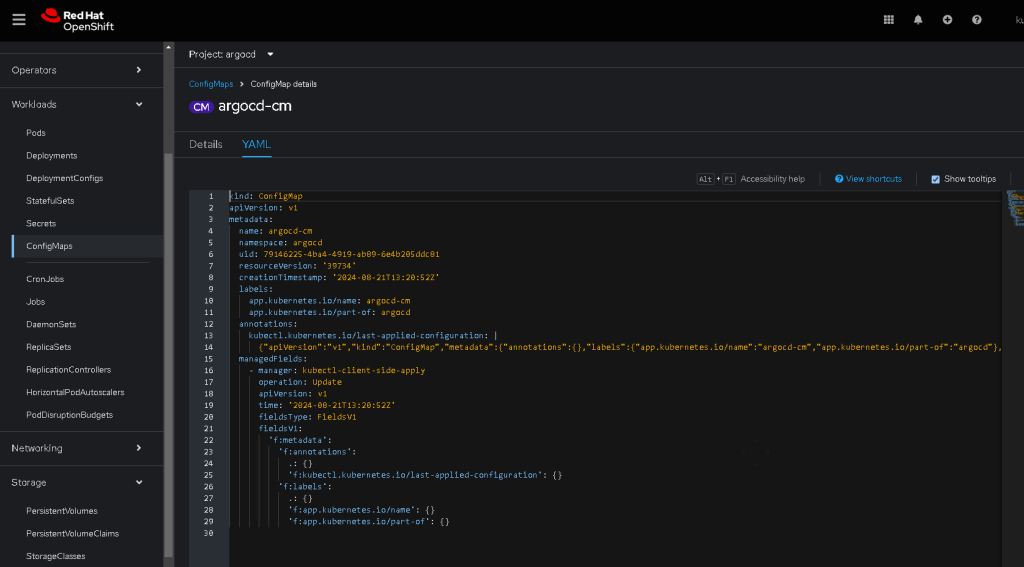Click the line 'name: argocd-cm'
Screen dimensions: 1024x567
[x=276, y=231]
